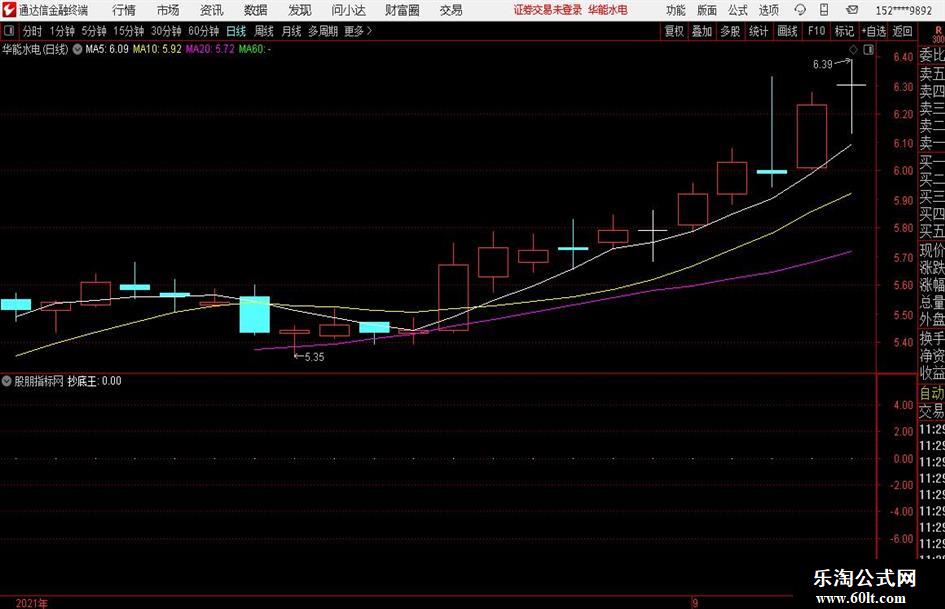945x609 pixels.
Task: Click the 6.40 price axis label
Action: point(903,57)
